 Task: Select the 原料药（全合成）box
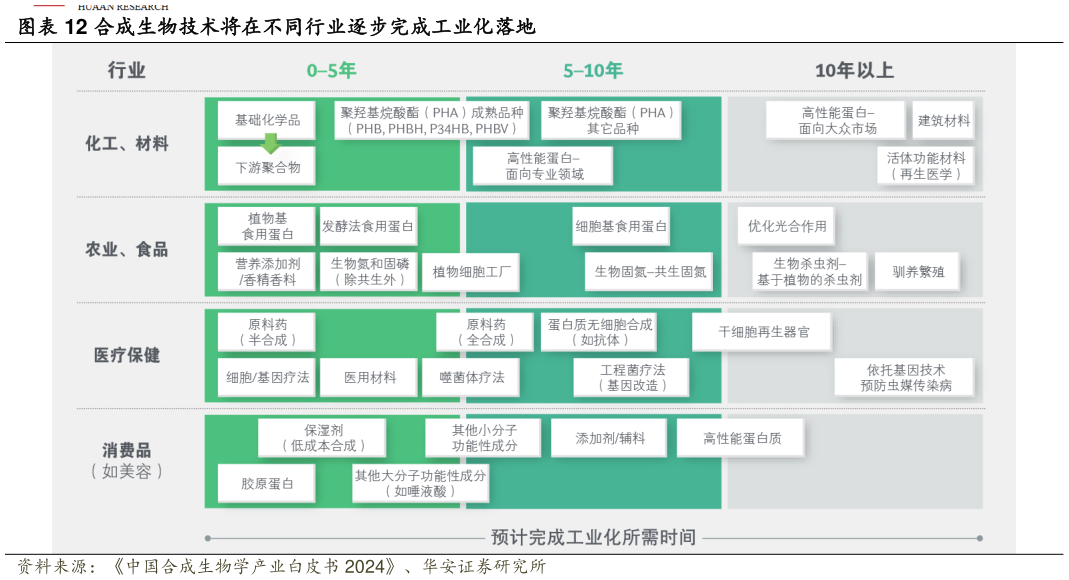(485, 332)
